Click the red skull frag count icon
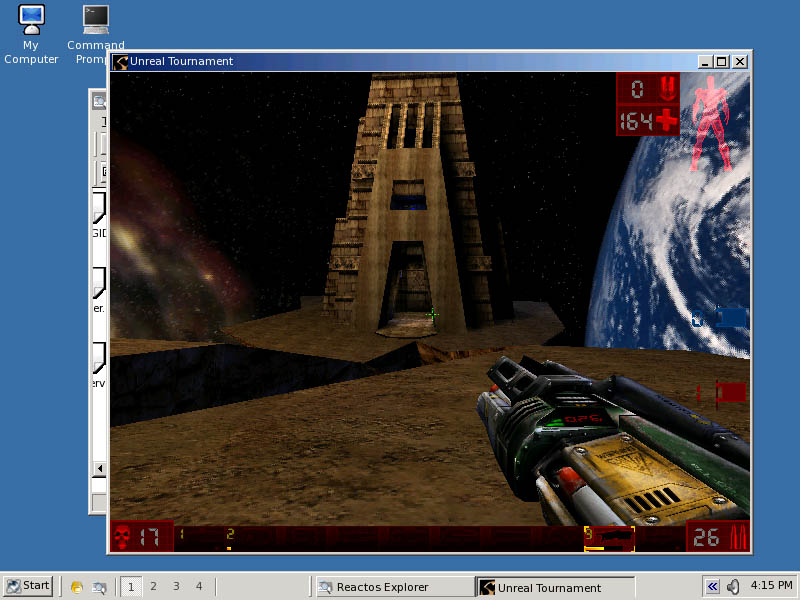This screenshot has width=800, height=600. pyautogui.click(x=122, y=537)
